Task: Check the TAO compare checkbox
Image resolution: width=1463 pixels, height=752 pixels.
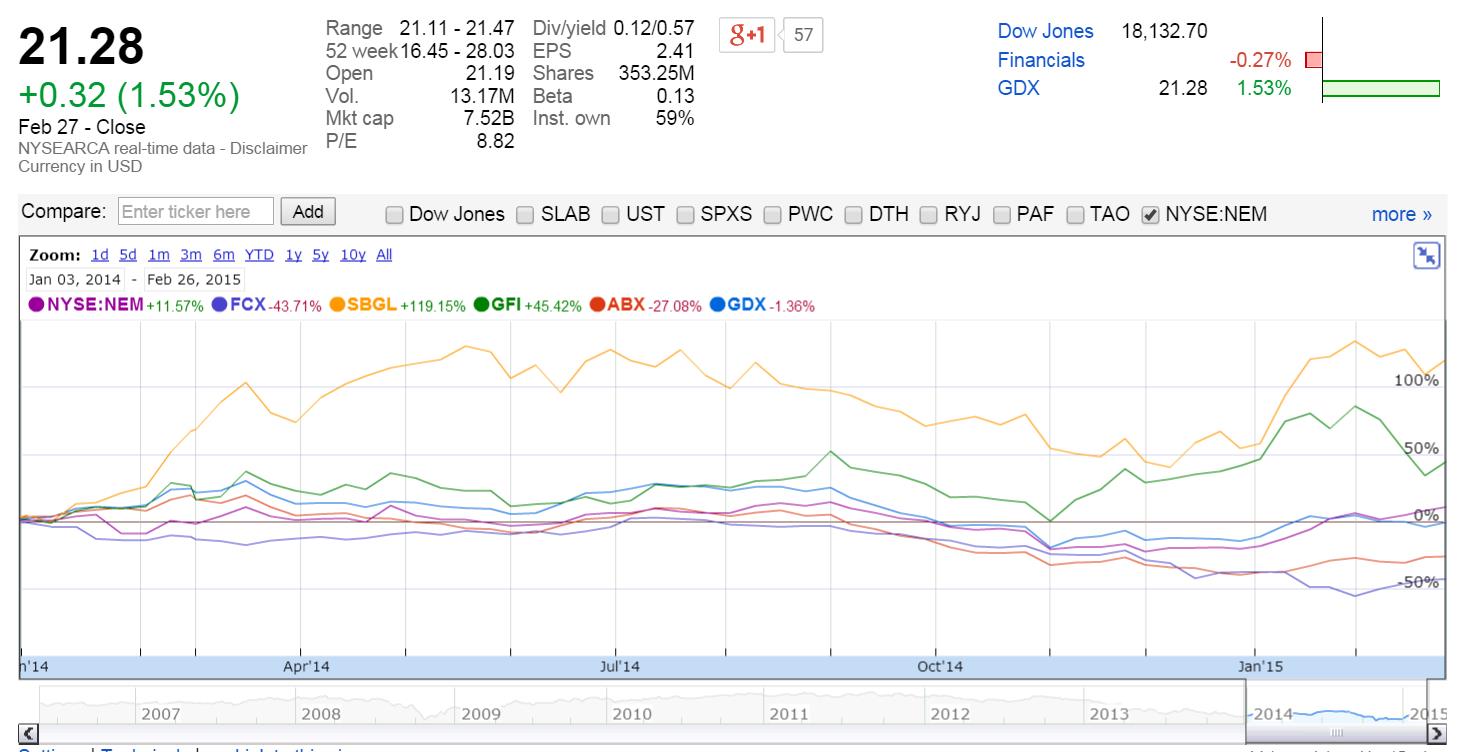Action: coord(1074,214)
